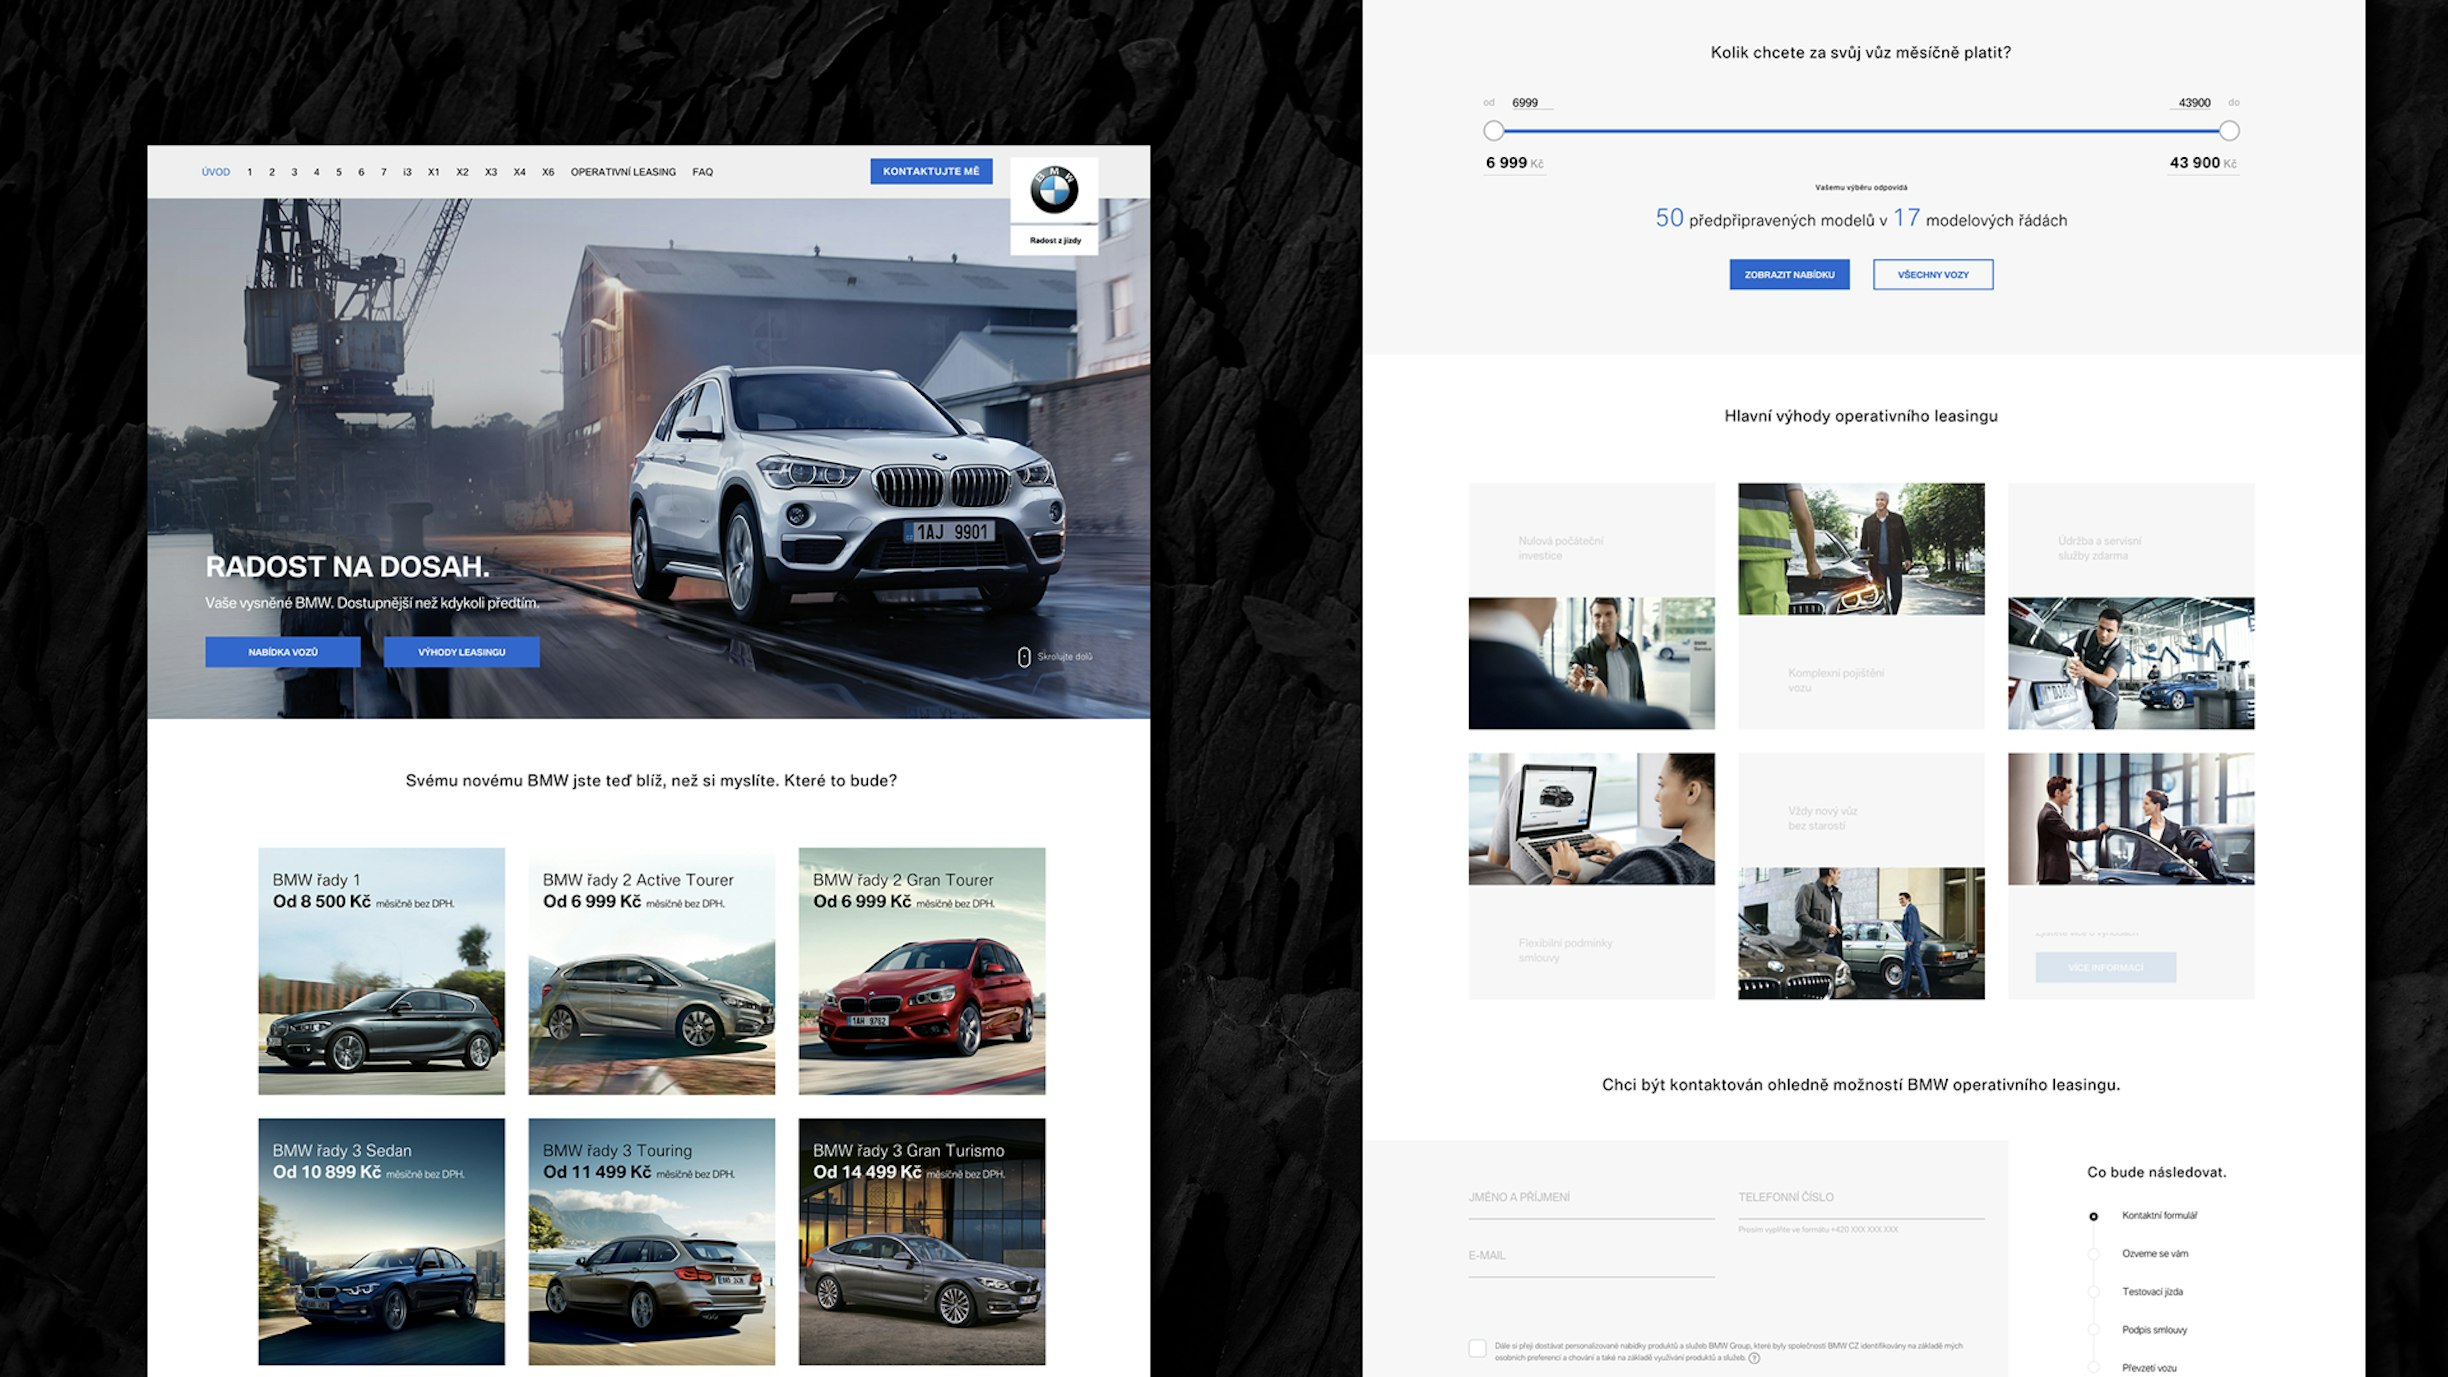Click the VÝHODY LEASINGU hero button

point(462,652)
